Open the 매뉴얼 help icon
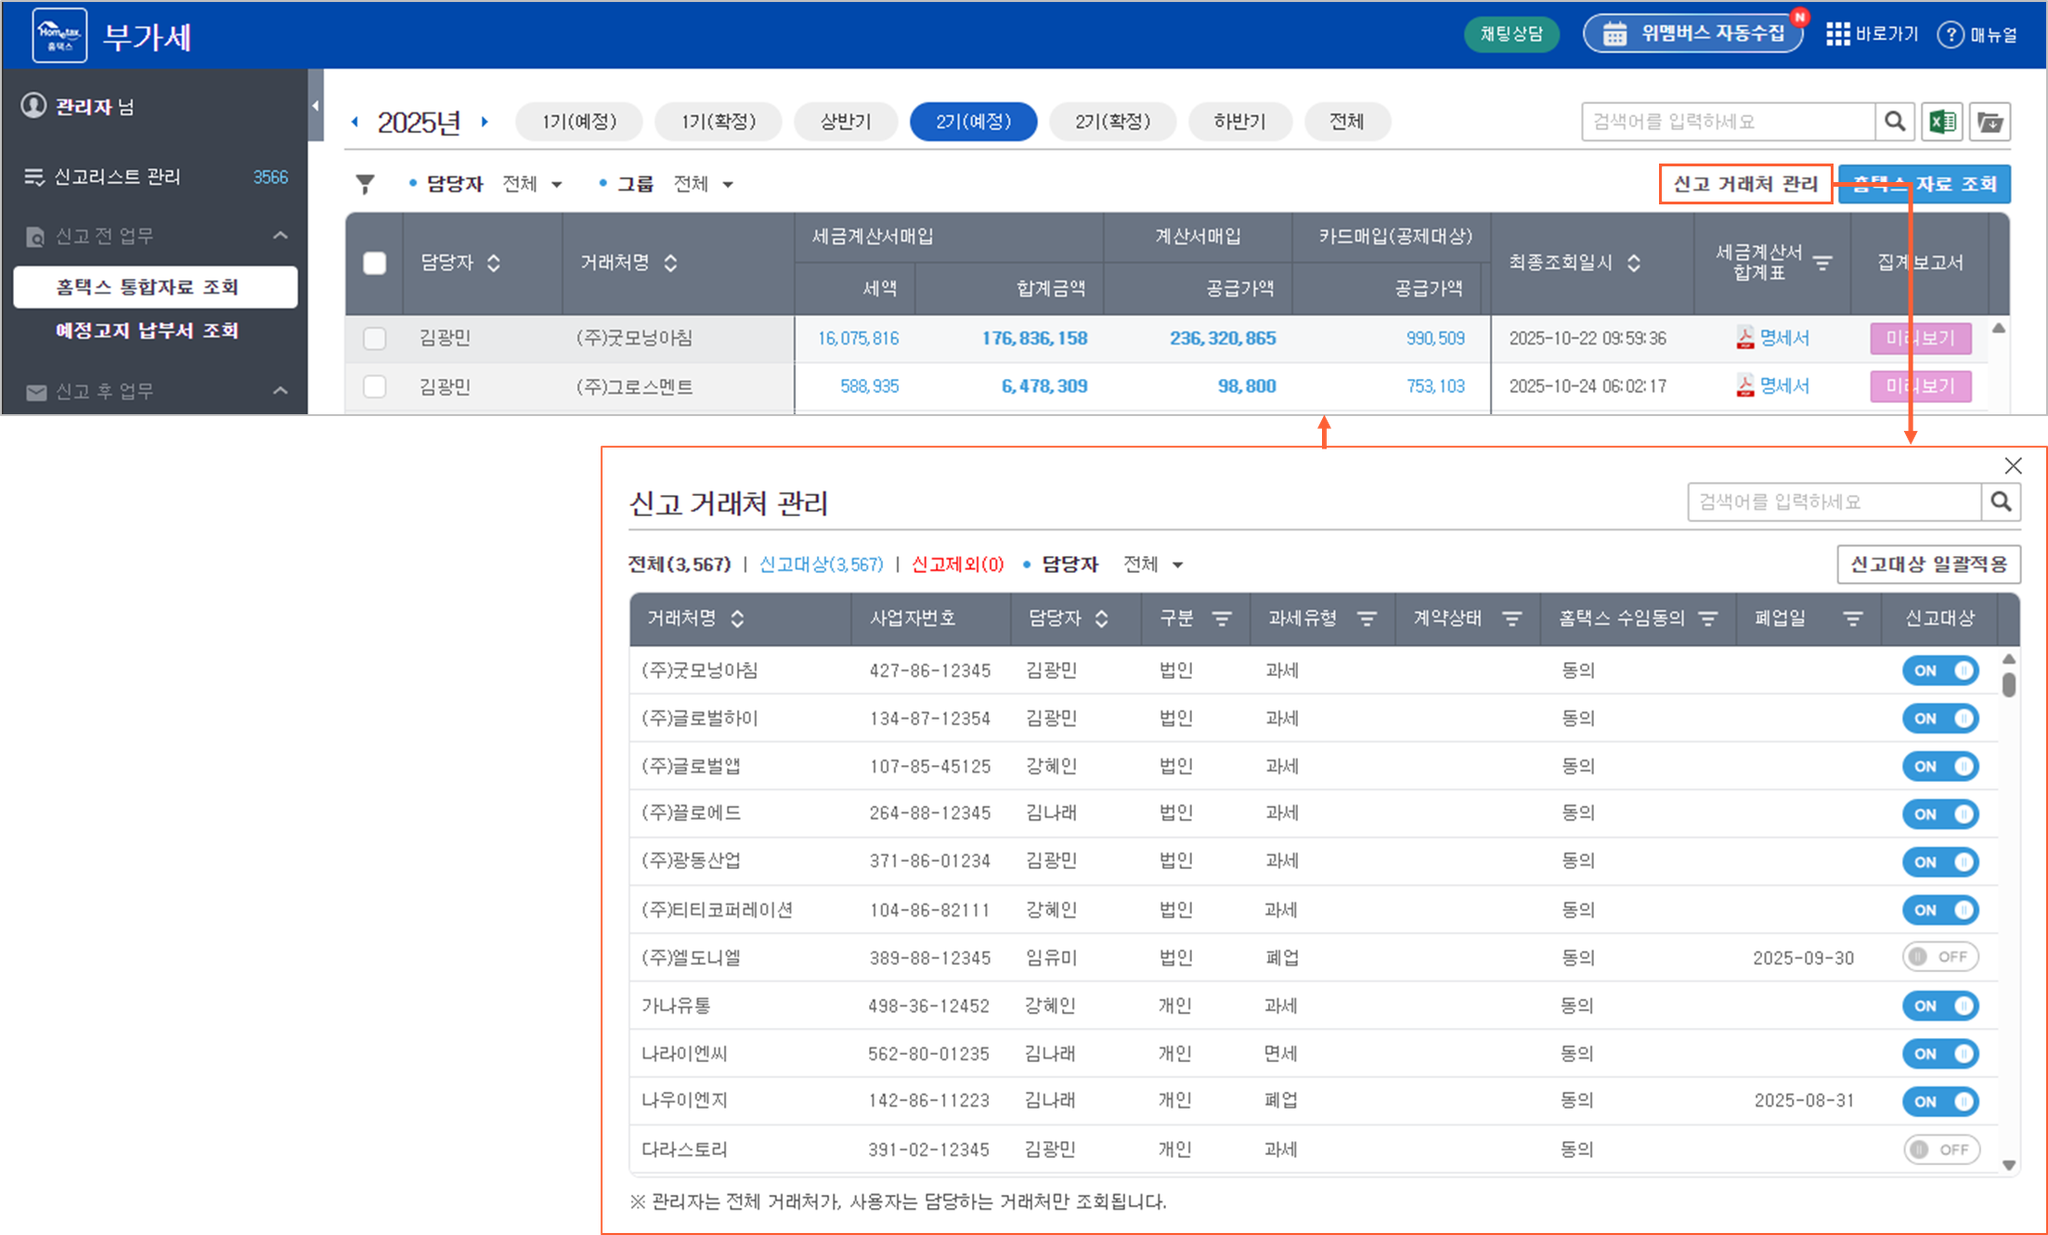This screenshot has width=2048, height=1235. coord(1950,35)
